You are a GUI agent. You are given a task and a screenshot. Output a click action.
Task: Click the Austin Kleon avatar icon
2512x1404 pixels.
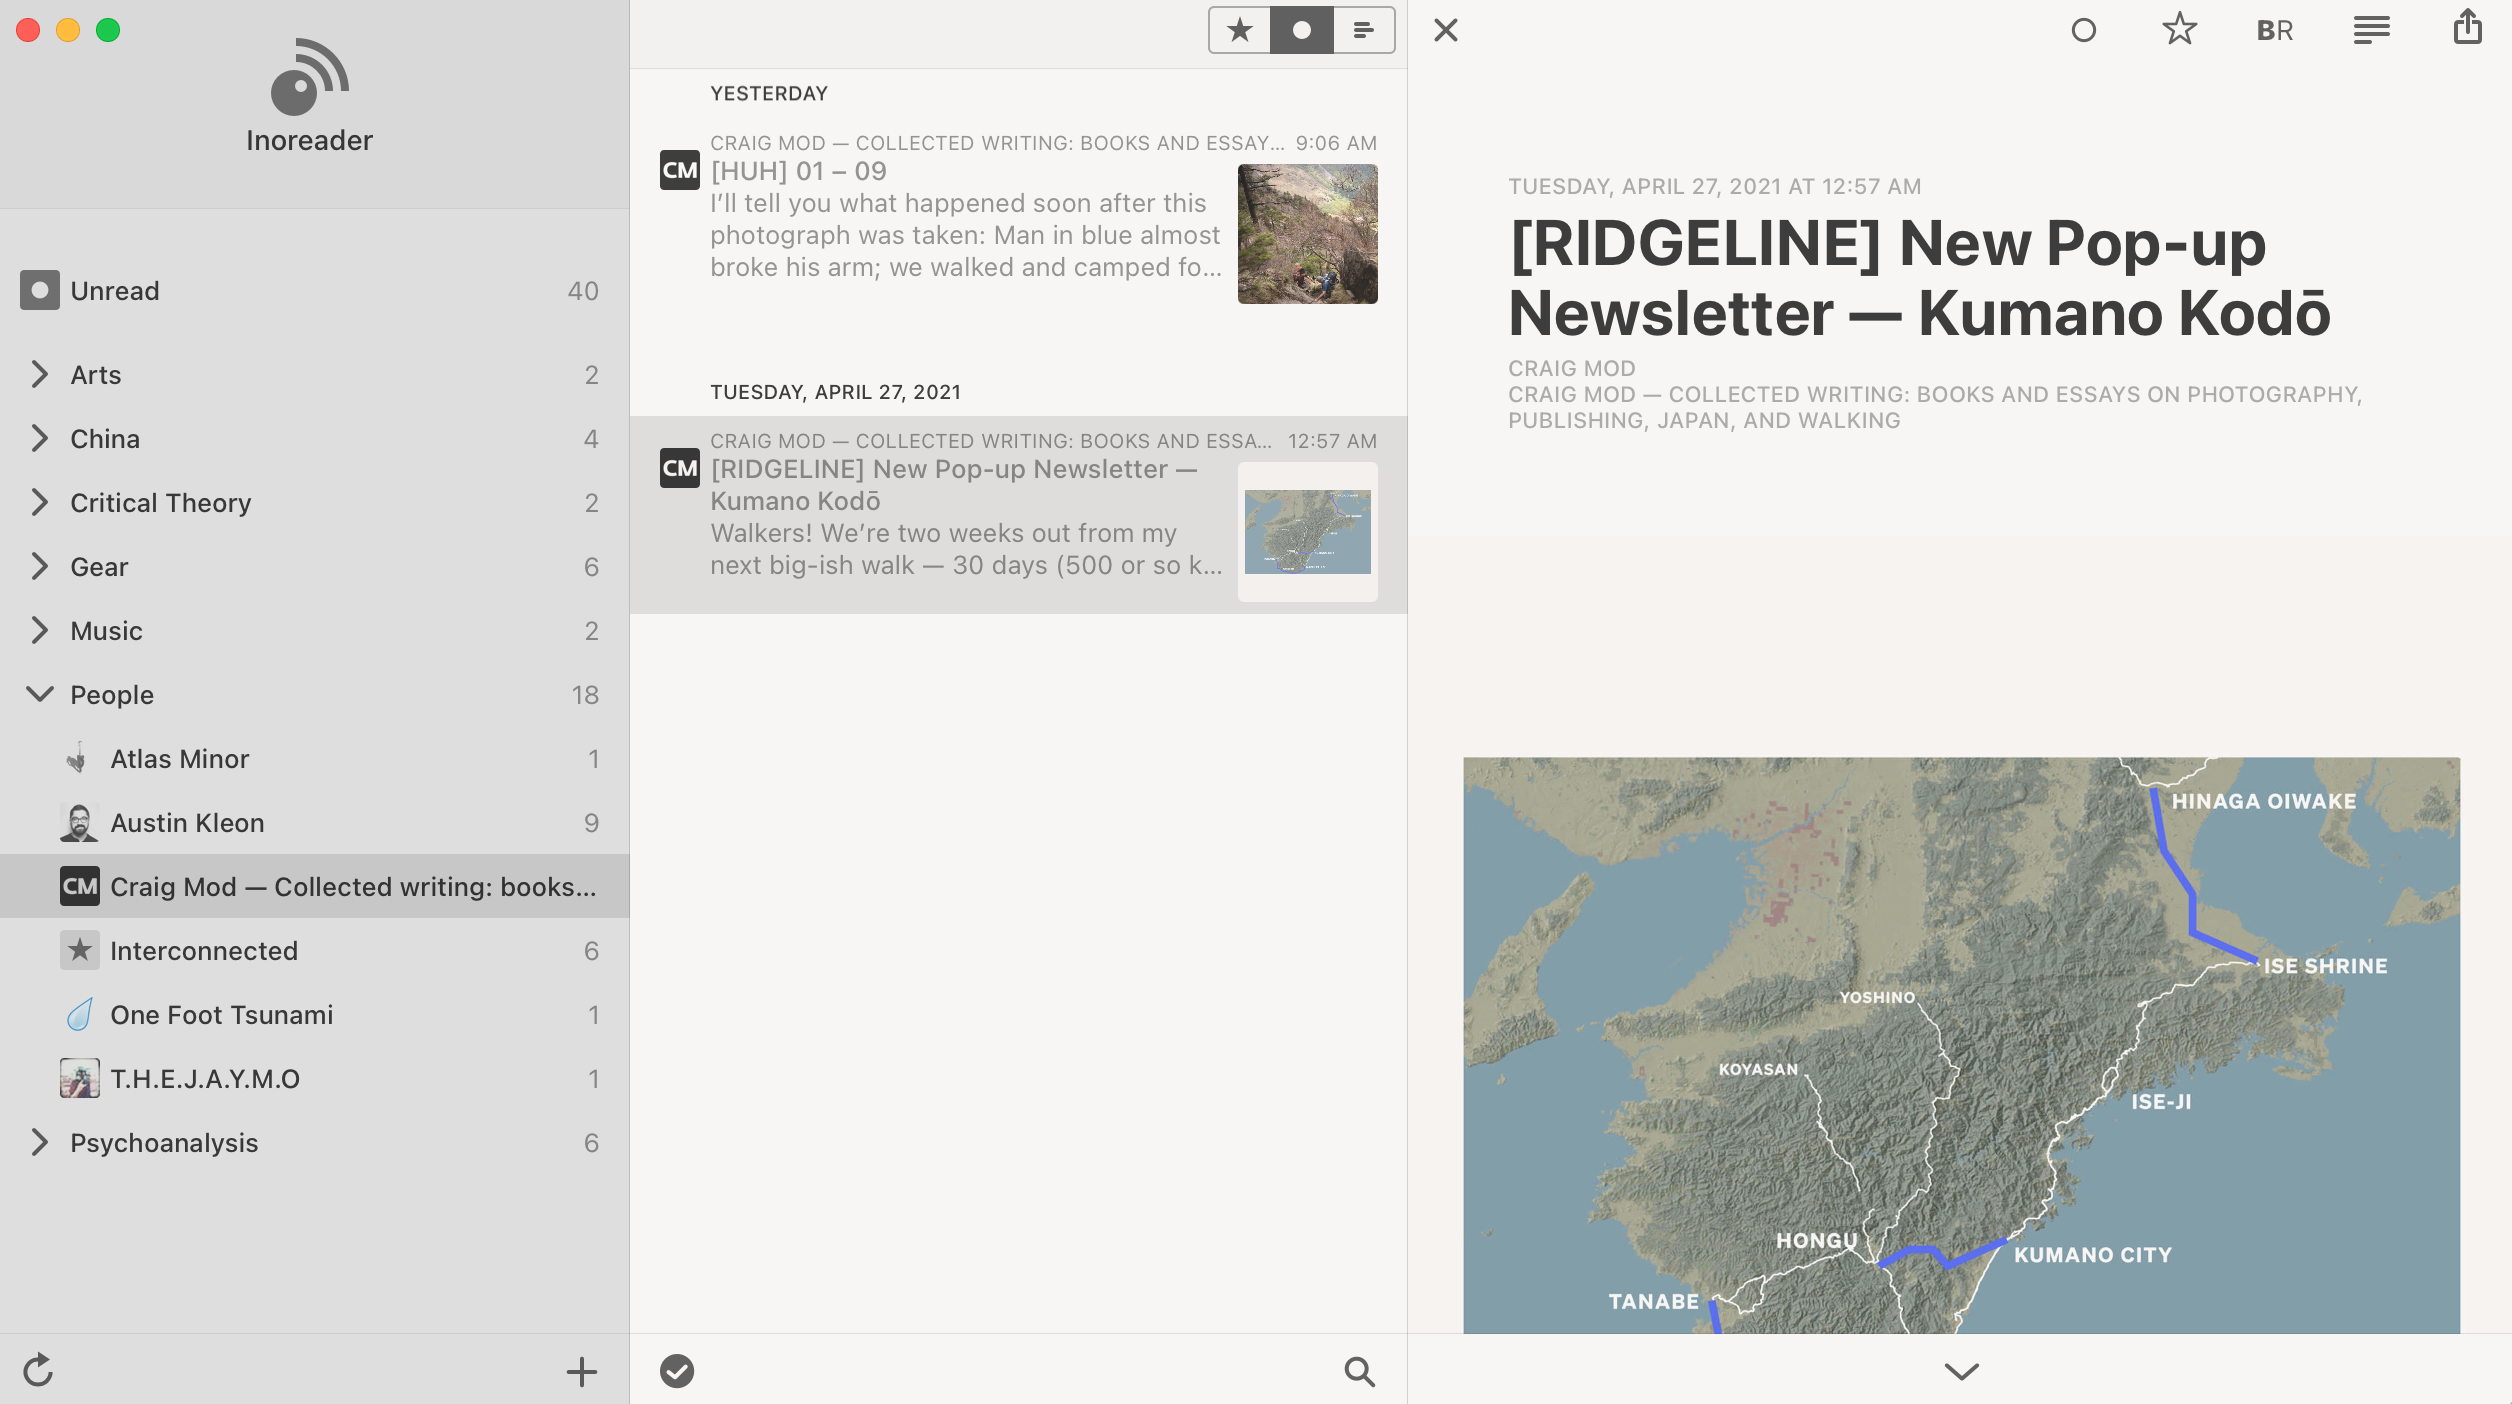click(x=79, y=822)
